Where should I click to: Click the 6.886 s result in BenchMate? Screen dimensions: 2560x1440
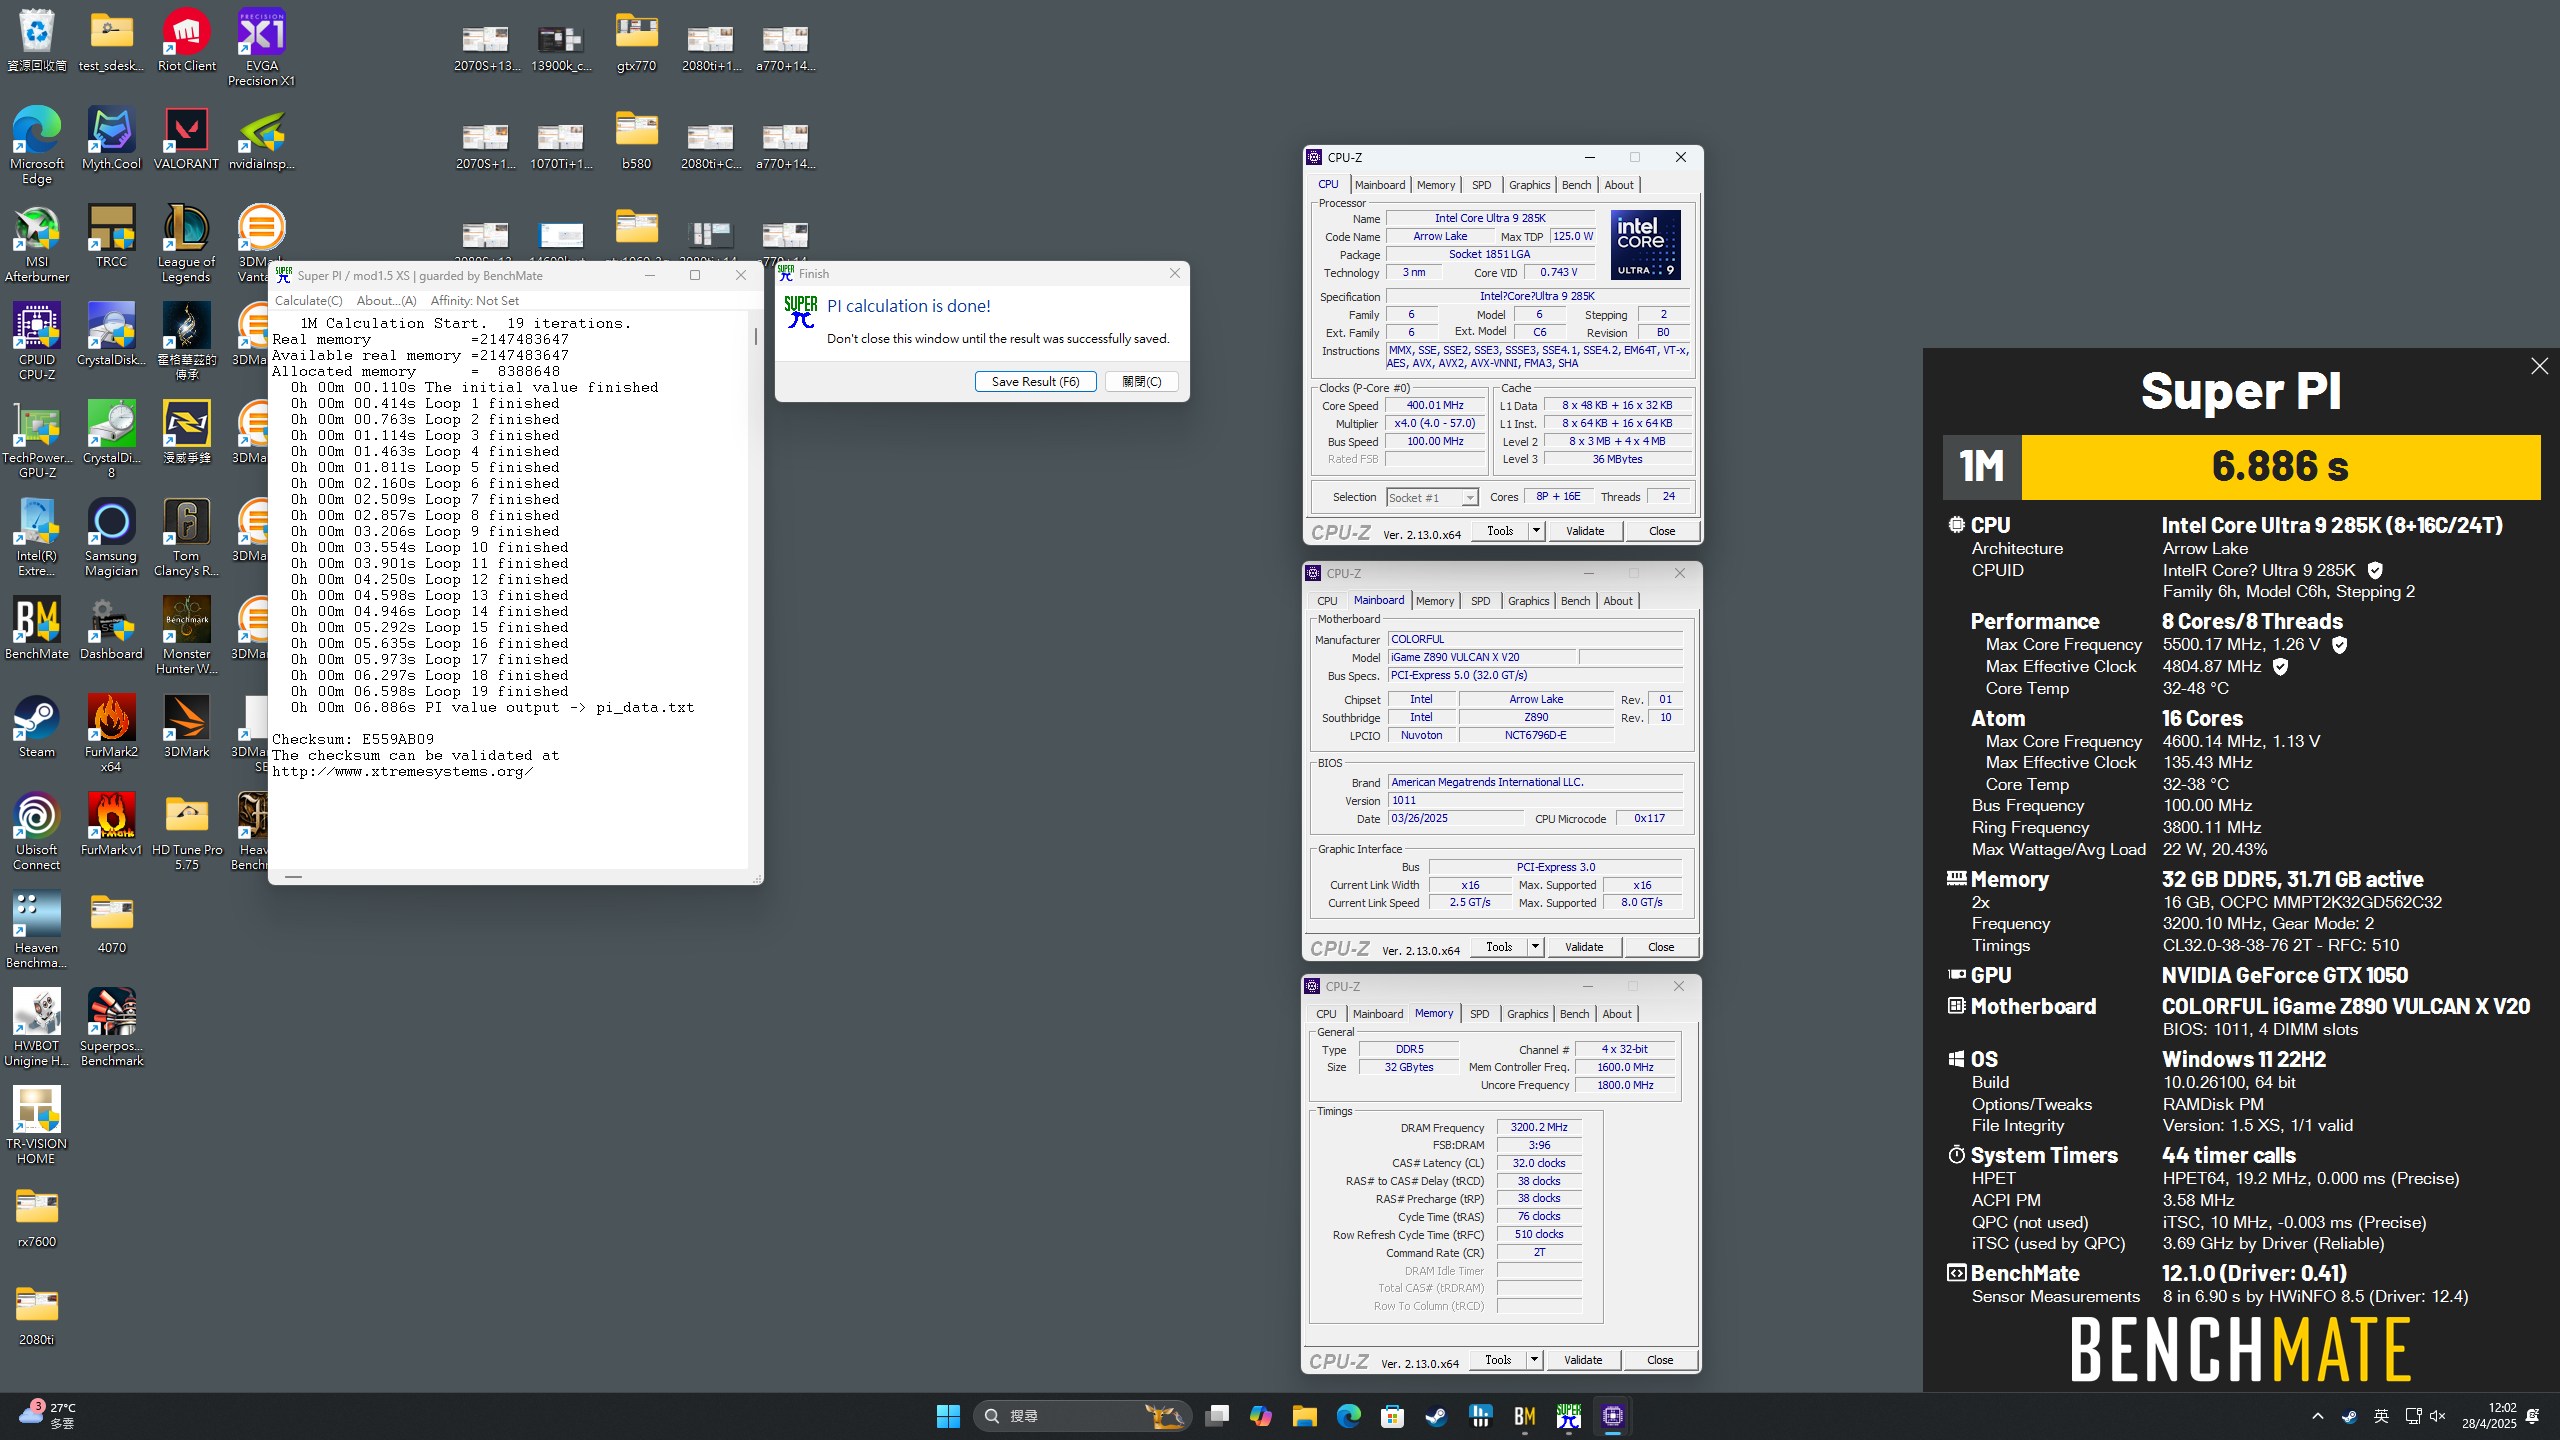click(x=2280, y=467)
